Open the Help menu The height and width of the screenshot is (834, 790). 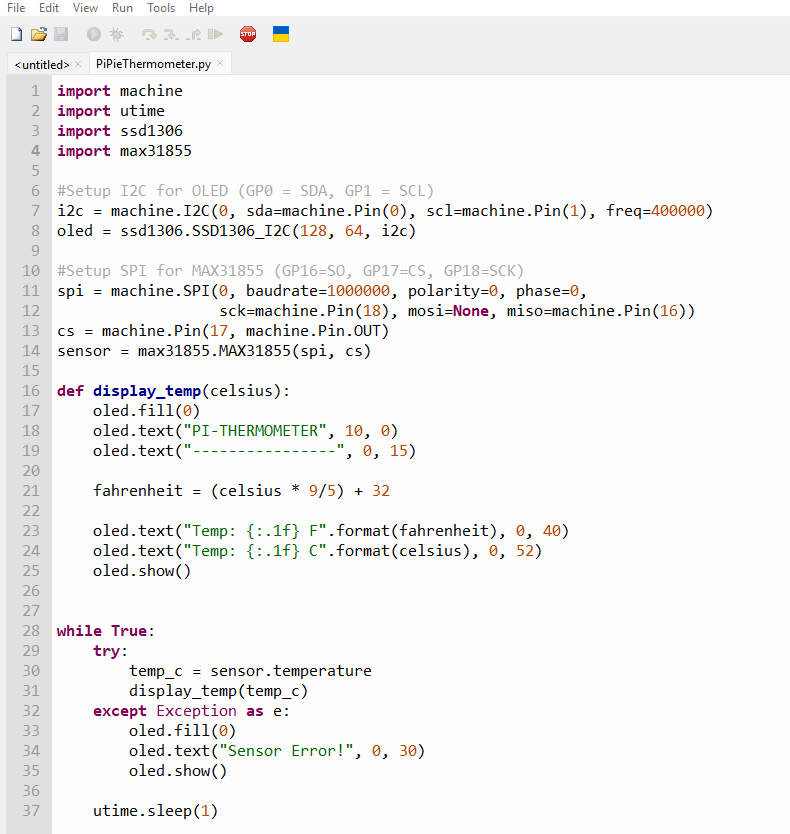point(201,8)
